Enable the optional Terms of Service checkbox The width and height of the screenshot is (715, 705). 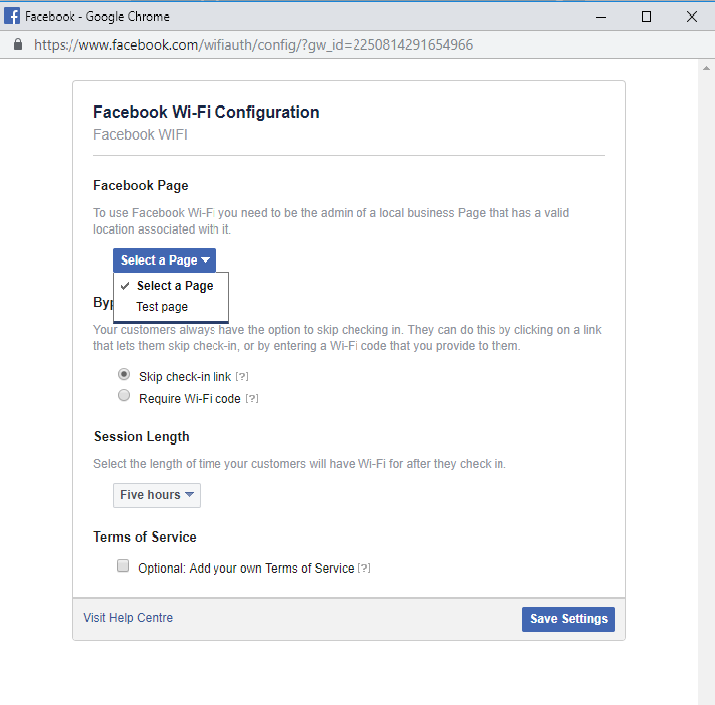point(124,566)
